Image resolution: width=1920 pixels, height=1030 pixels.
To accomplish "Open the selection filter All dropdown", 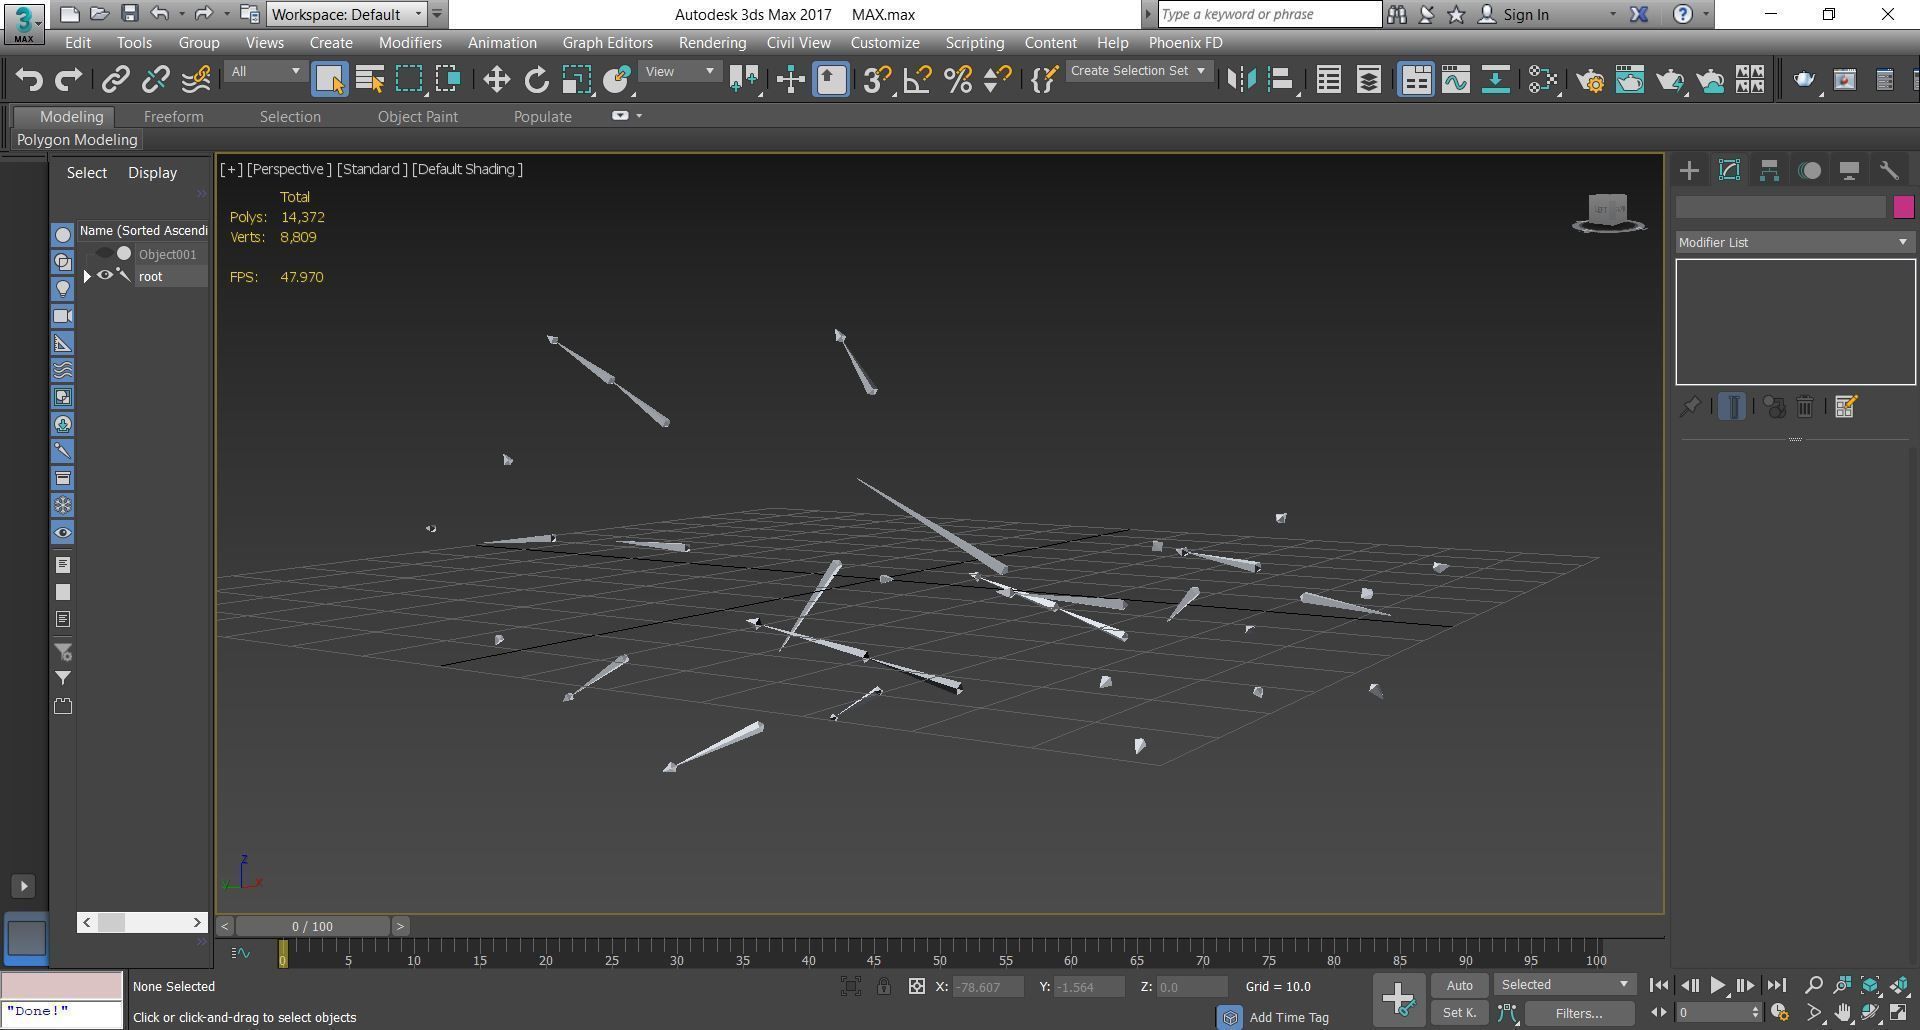I will click(265, 71).
